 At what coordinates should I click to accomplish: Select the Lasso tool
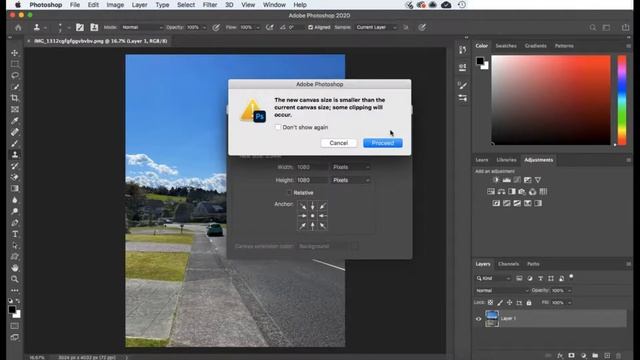pyautogui.click(x=15, y=76)
